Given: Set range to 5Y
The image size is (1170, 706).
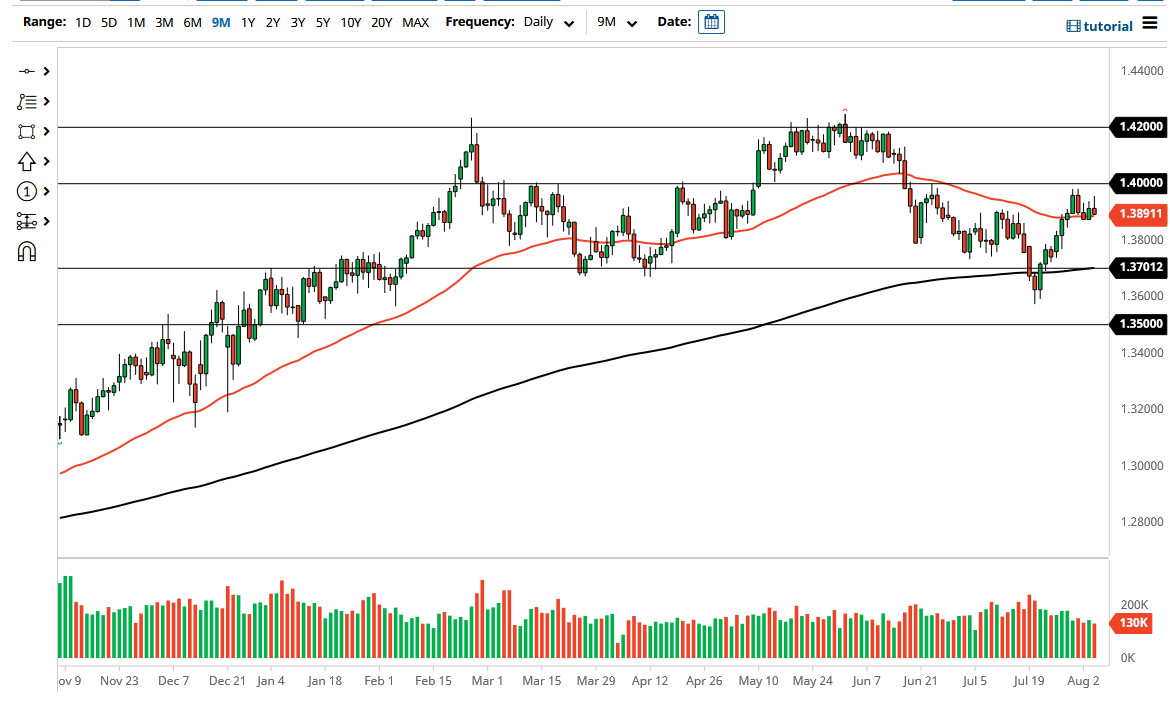Looking at the screenshot, I should coord(322,22).
